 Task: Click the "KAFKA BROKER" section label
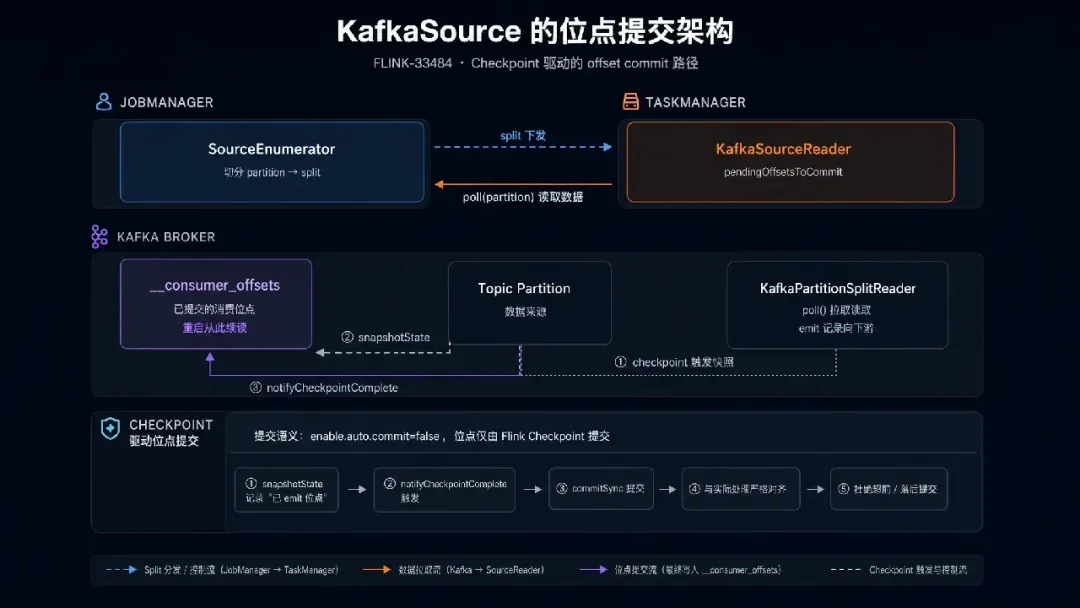(x=166, y=237)
